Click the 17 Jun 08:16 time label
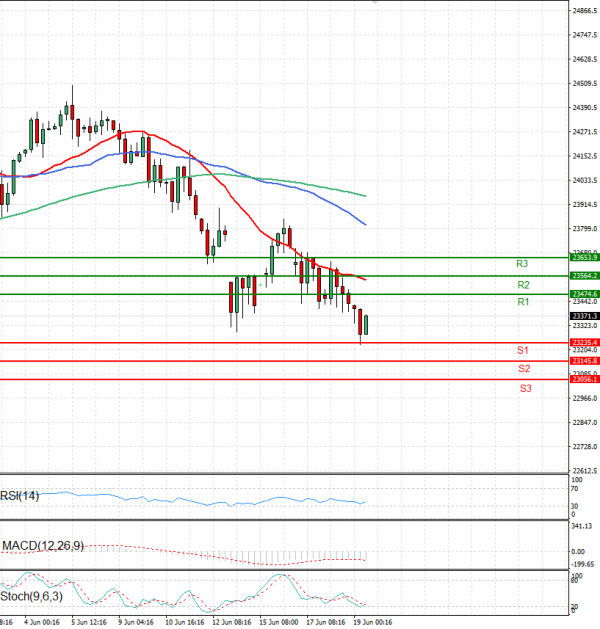600x629 pixels. (326, 622)
